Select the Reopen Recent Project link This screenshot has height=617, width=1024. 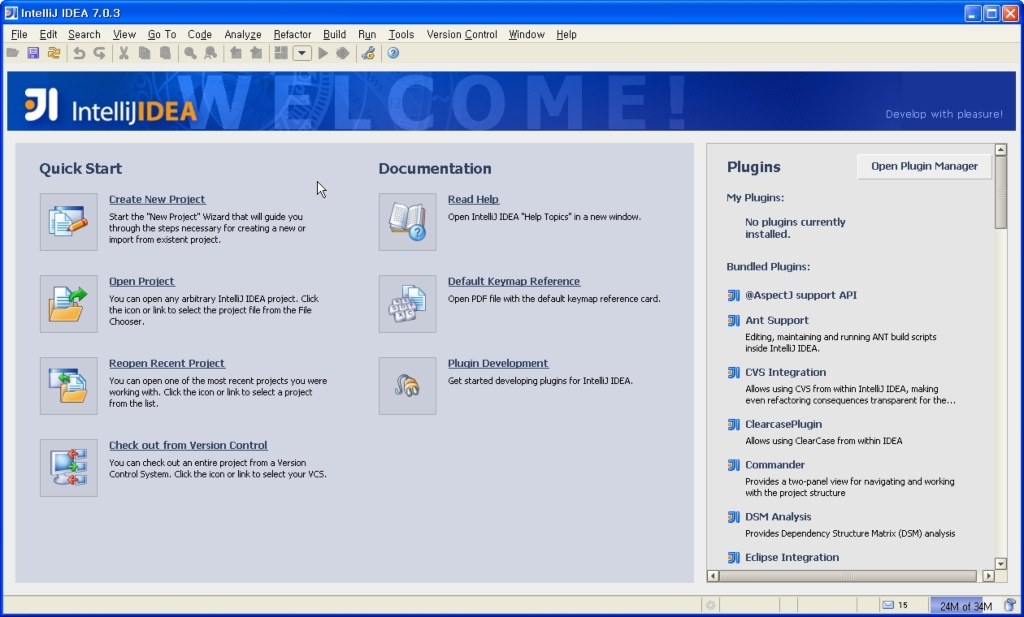point(167,363)
